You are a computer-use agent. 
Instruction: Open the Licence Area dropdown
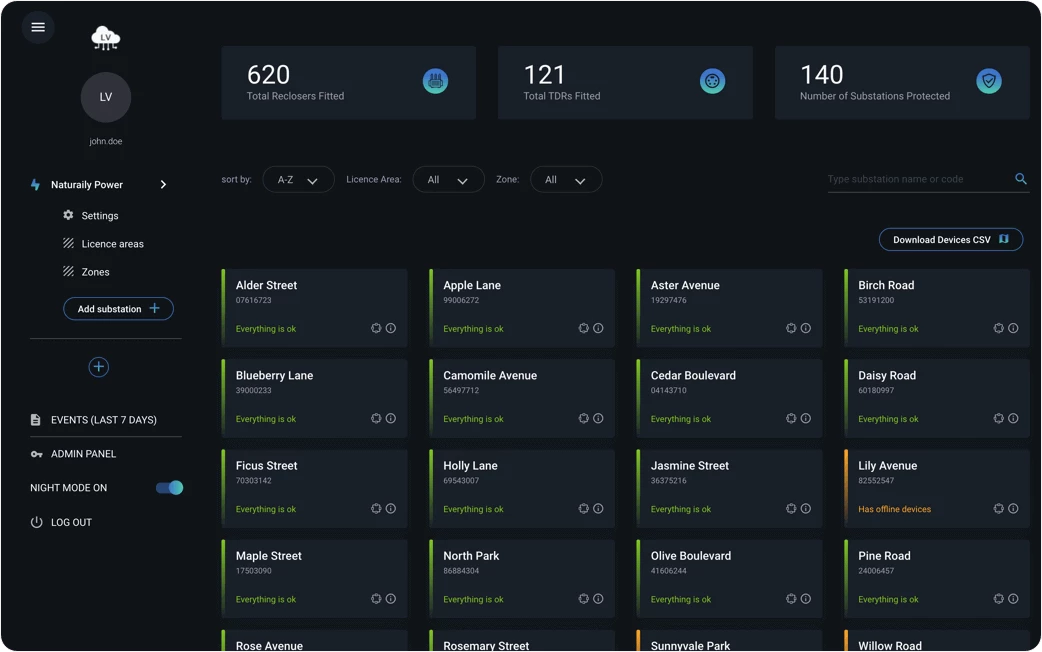449,179
